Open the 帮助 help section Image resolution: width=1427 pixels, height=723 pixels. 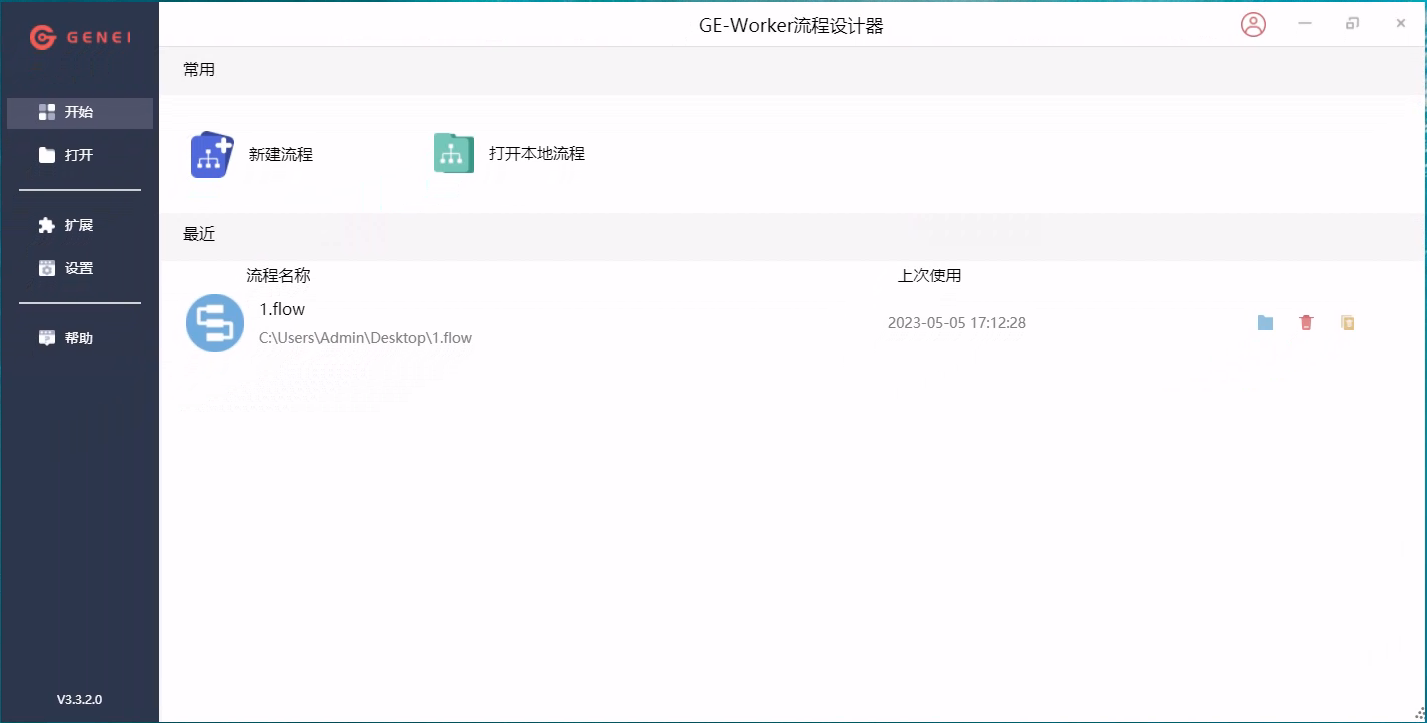80,338
